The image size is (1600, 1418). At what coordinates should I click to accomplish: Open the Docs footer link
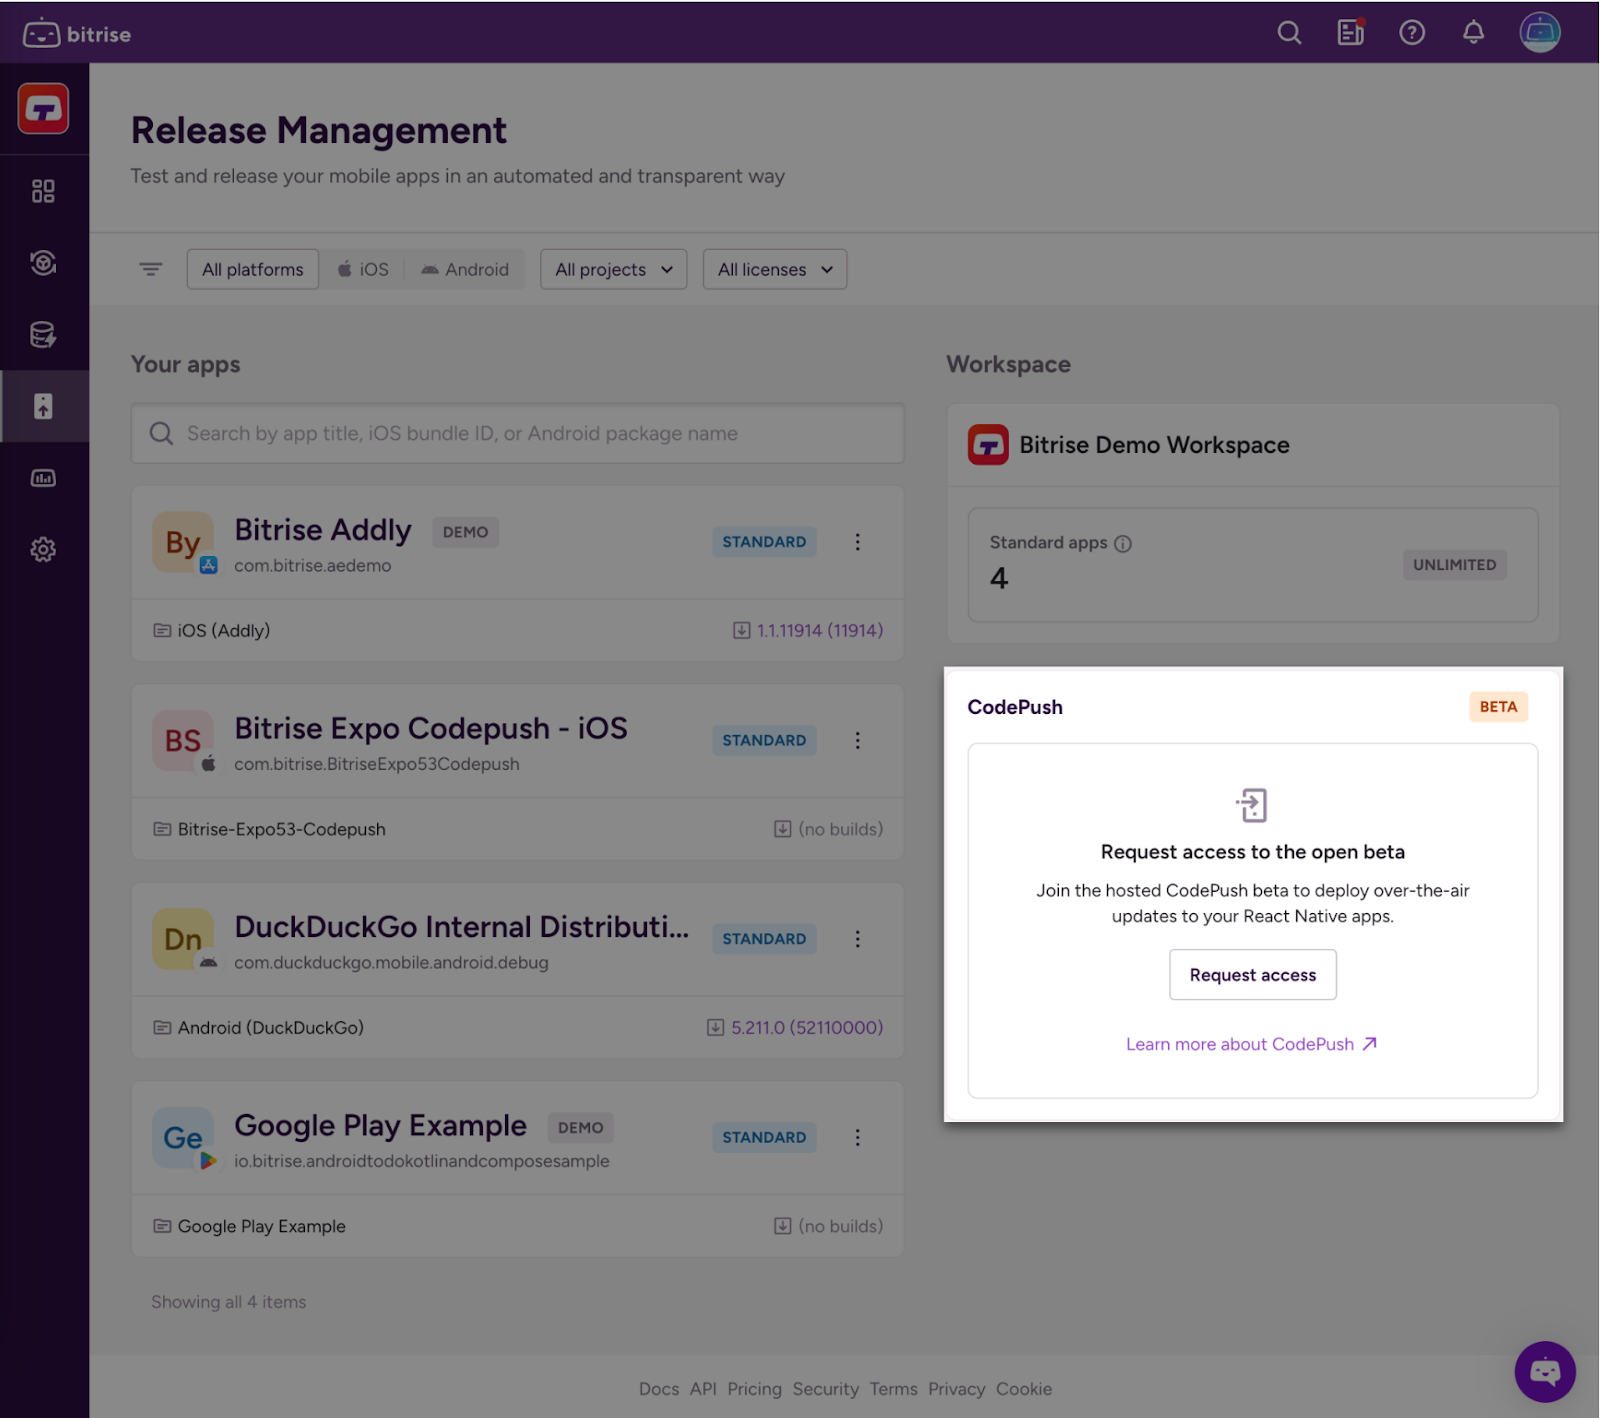(x=659, y=1389)
